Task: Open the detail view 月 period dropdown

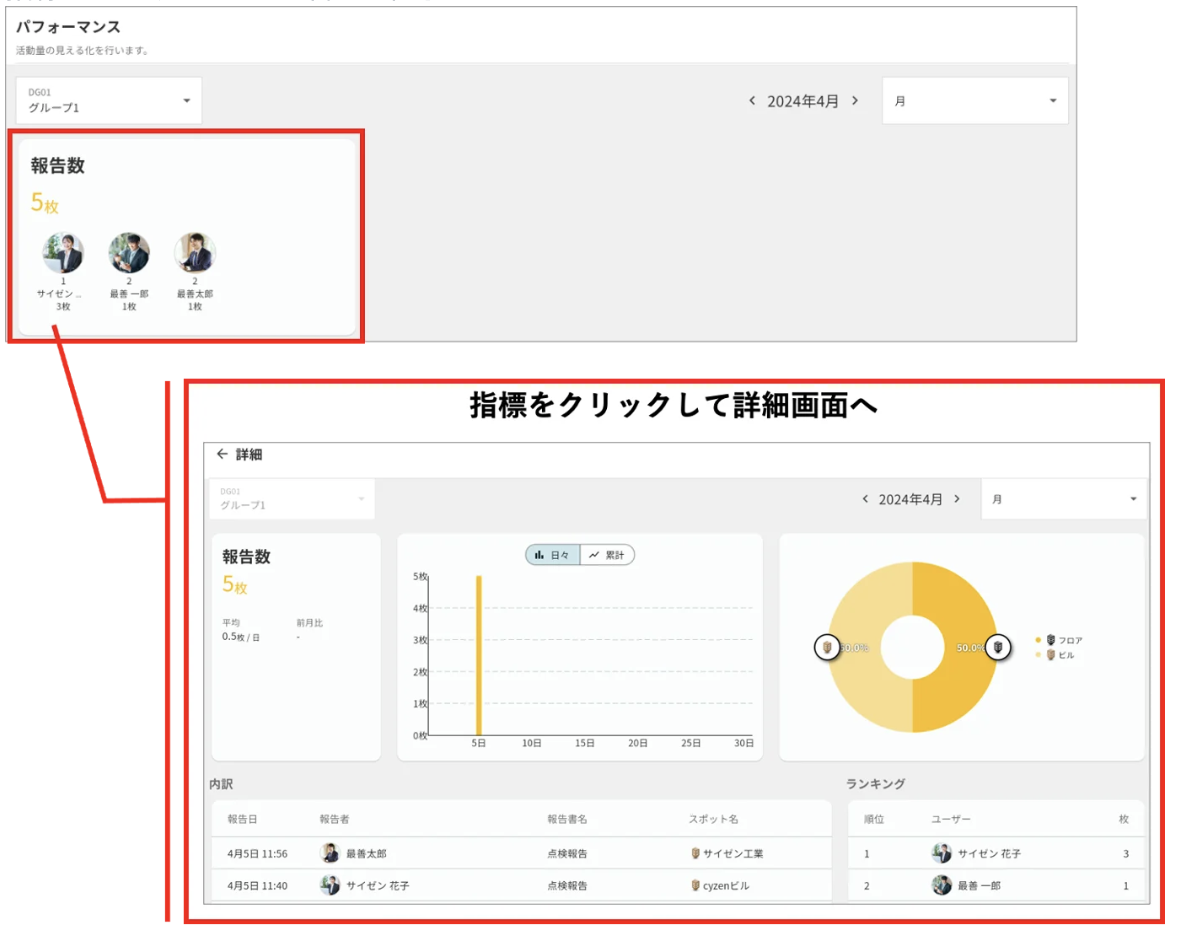Action: 1064,499
